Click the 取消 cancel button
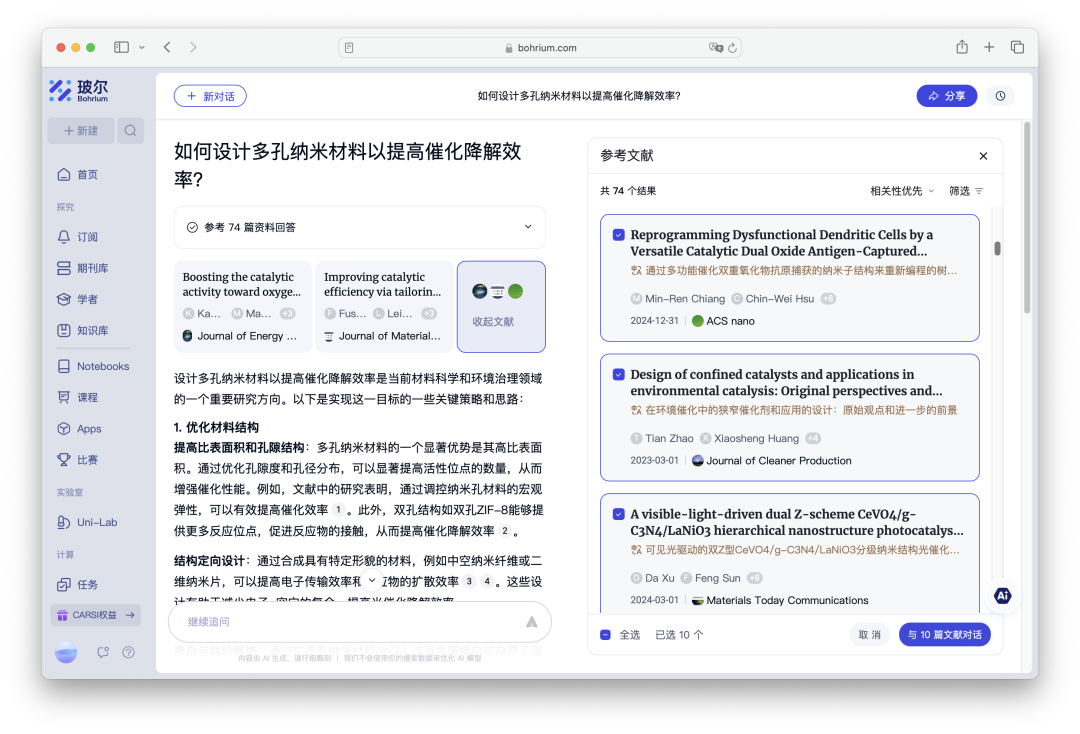Screen dimensions: 1080x734 869,635
